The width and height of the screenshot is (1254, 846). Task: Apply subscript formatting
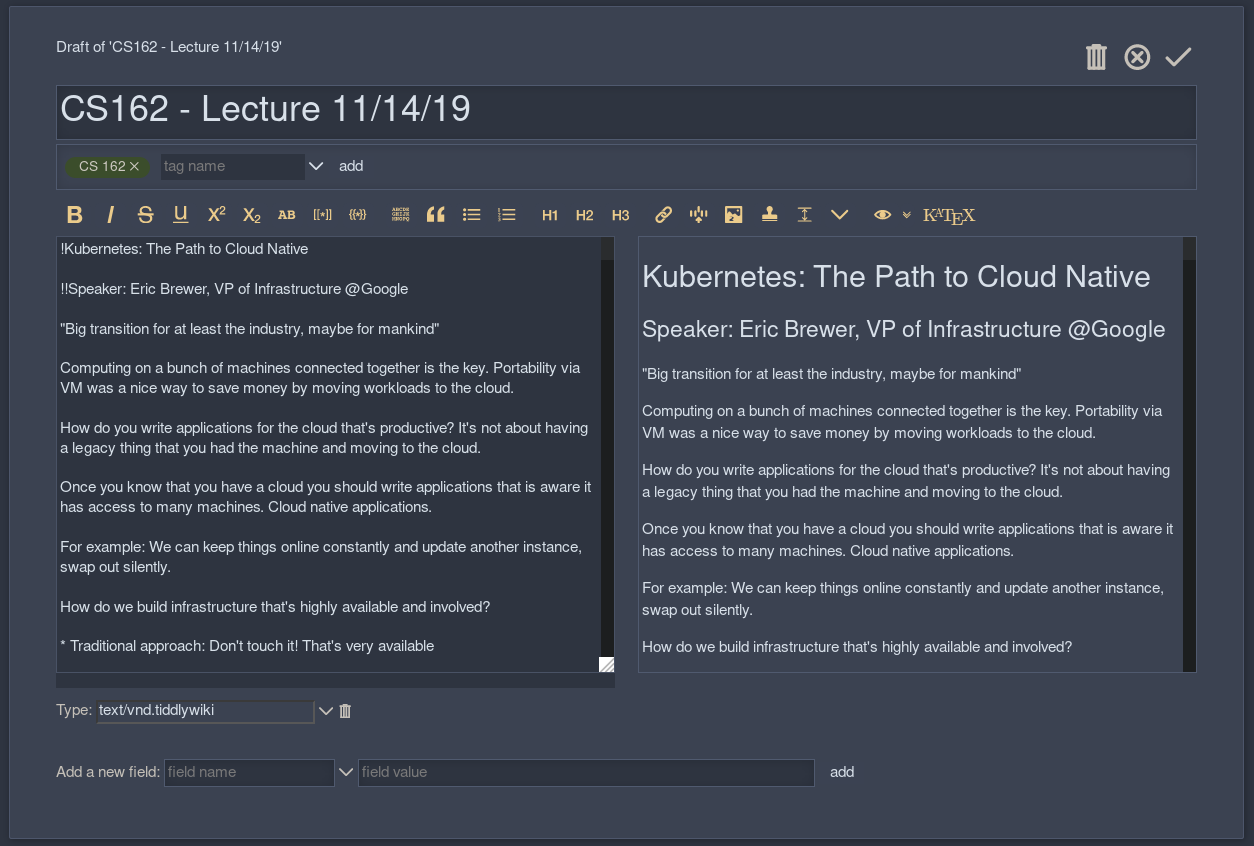(x=251, y=214)
